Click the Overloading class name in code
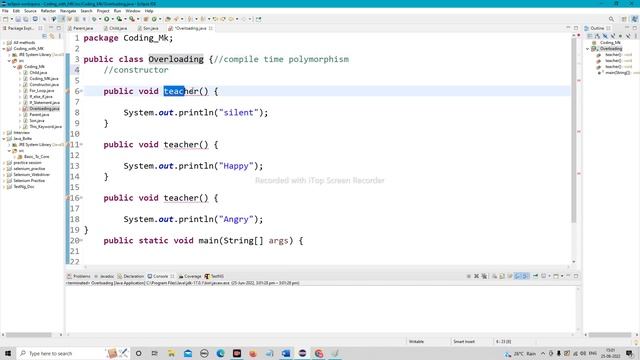Image resolution: width=640 pixels, height=360 pixels. (x=176, y=59)
